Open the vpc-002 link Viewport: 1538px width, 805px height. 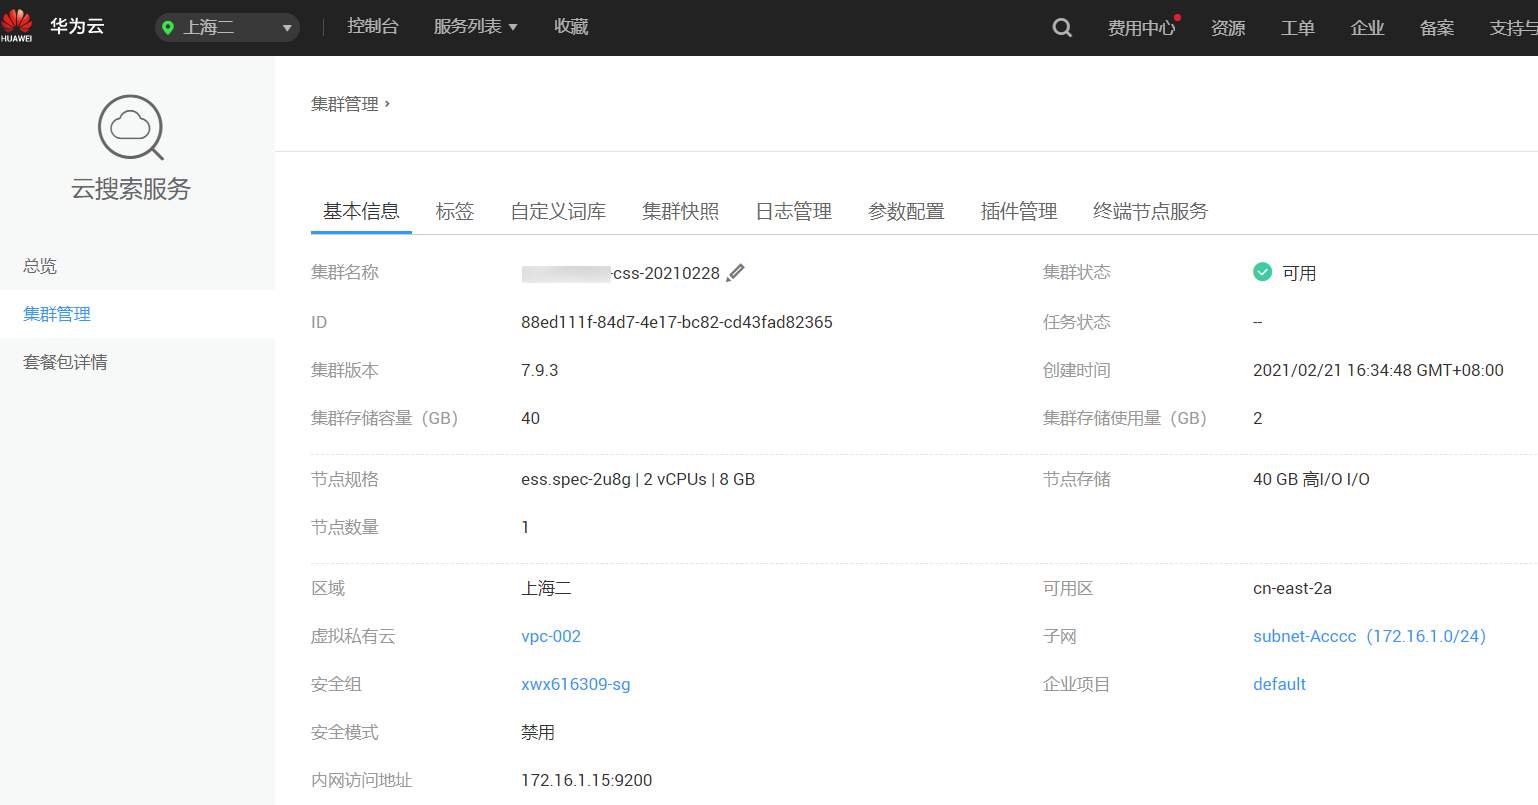click(x=551, y=636)
